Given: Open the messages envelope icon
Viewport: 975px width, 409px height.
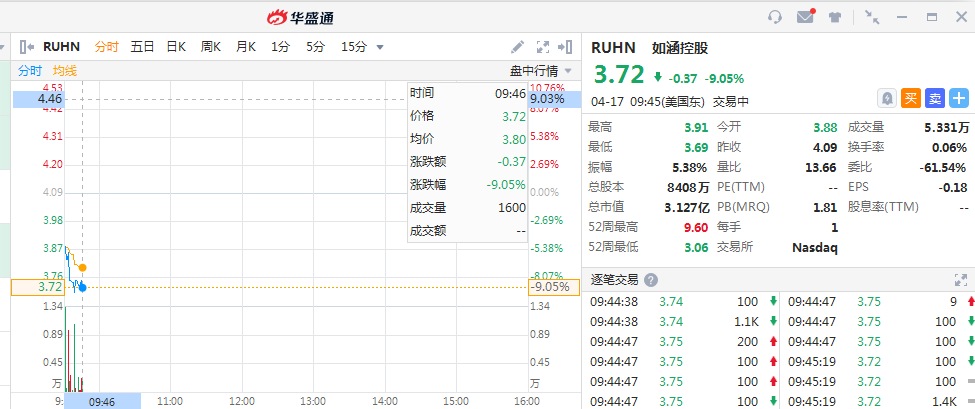Looking at the screenshot, I should tap(806, 16).
